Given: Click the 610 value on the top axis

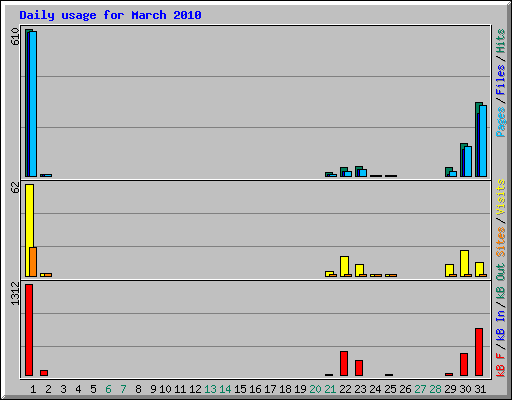Looking at the screenshot, I should 15,36.
